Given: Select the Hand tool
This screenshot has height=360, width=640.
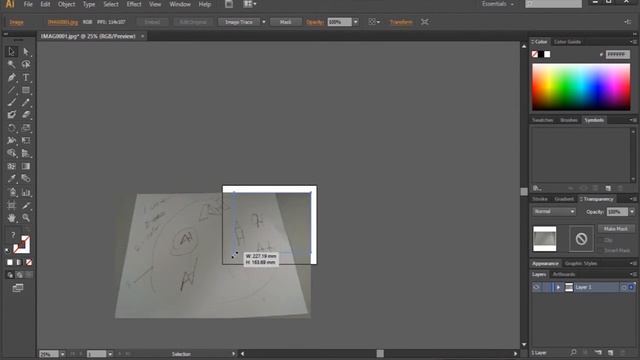Looking at the screenshot, I should pyautogui.click(x=11, y=218).
